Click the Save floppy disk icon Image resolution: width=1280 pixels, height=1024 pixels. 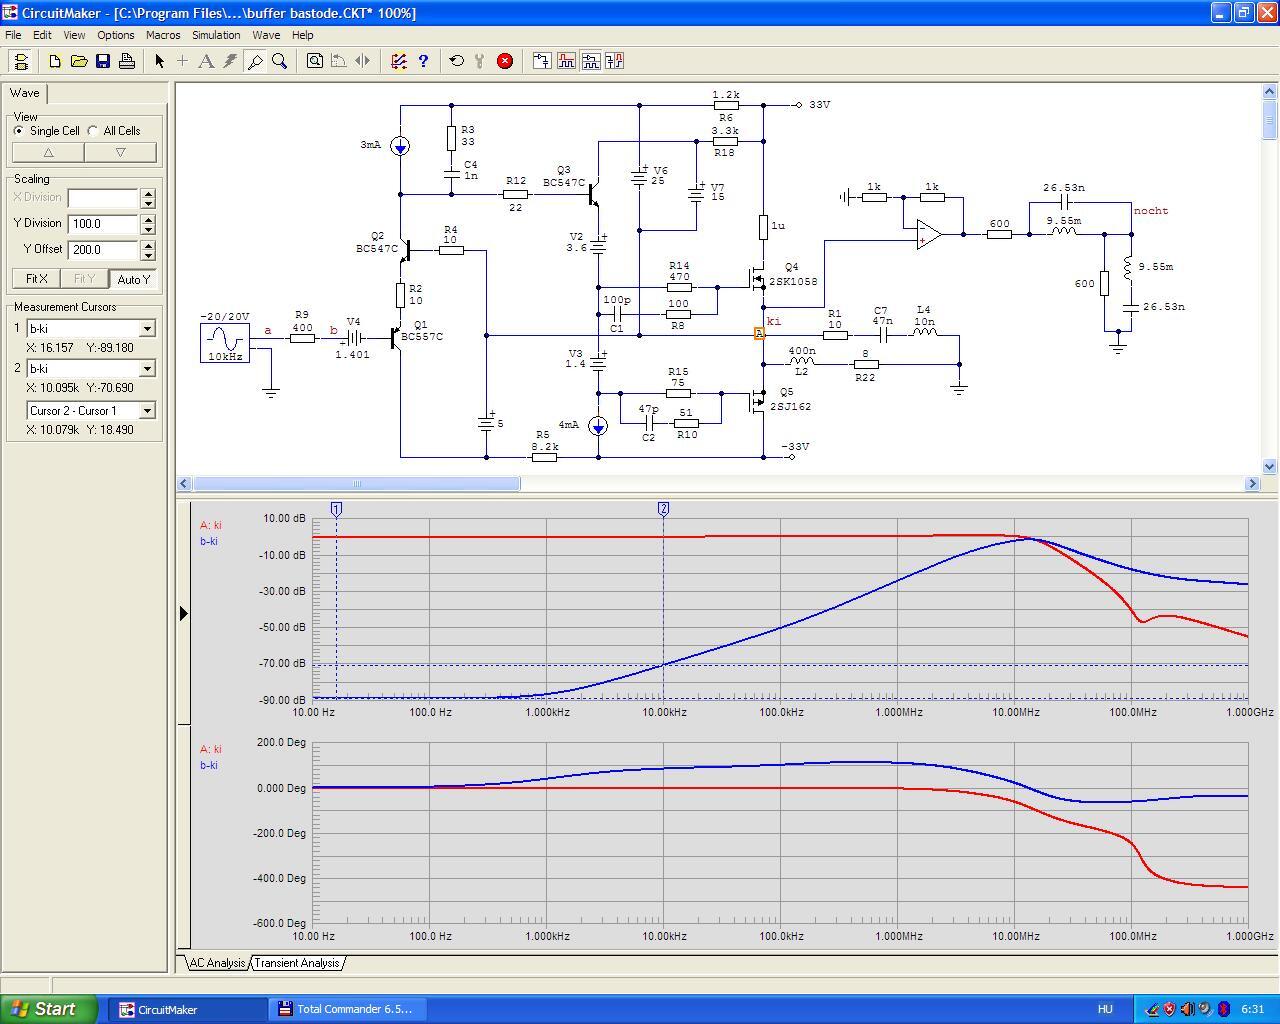pyautogui.click(x=103, y=61)
